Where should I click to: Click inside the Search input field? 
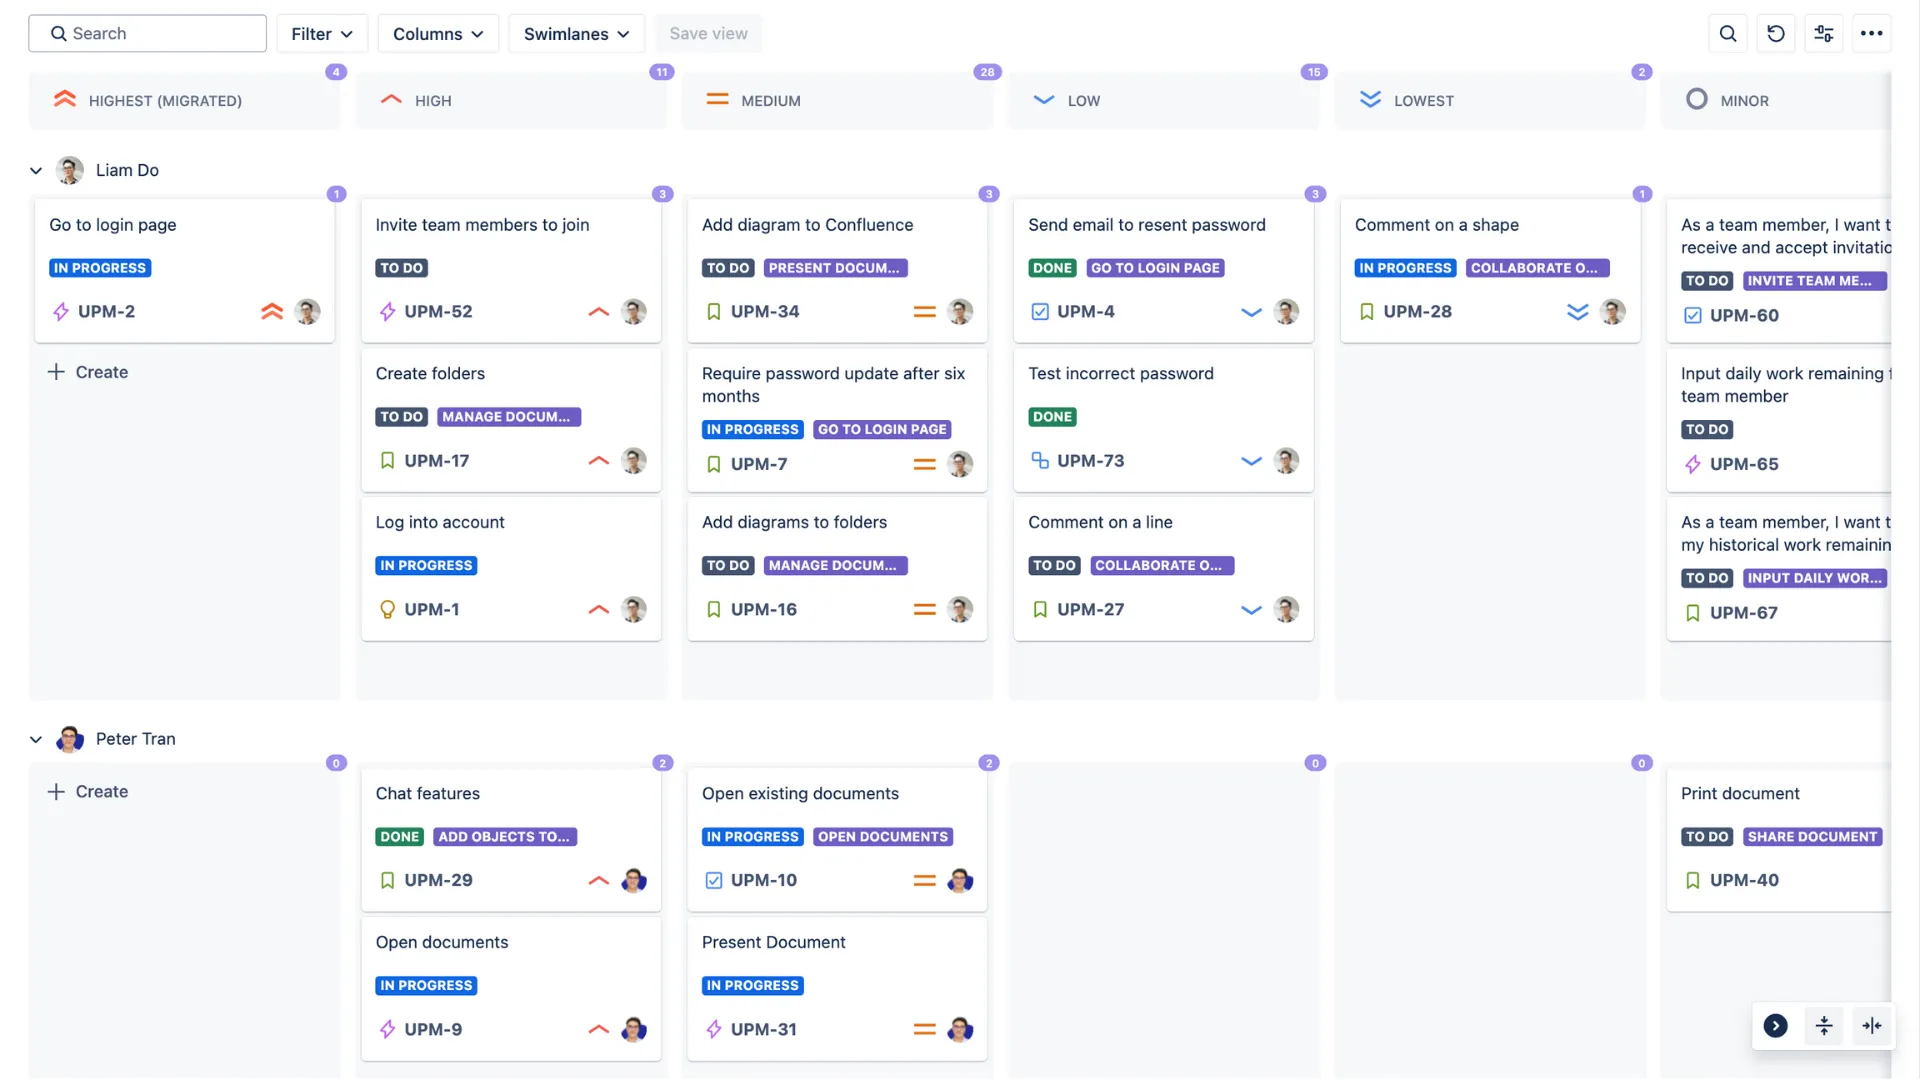147,33
